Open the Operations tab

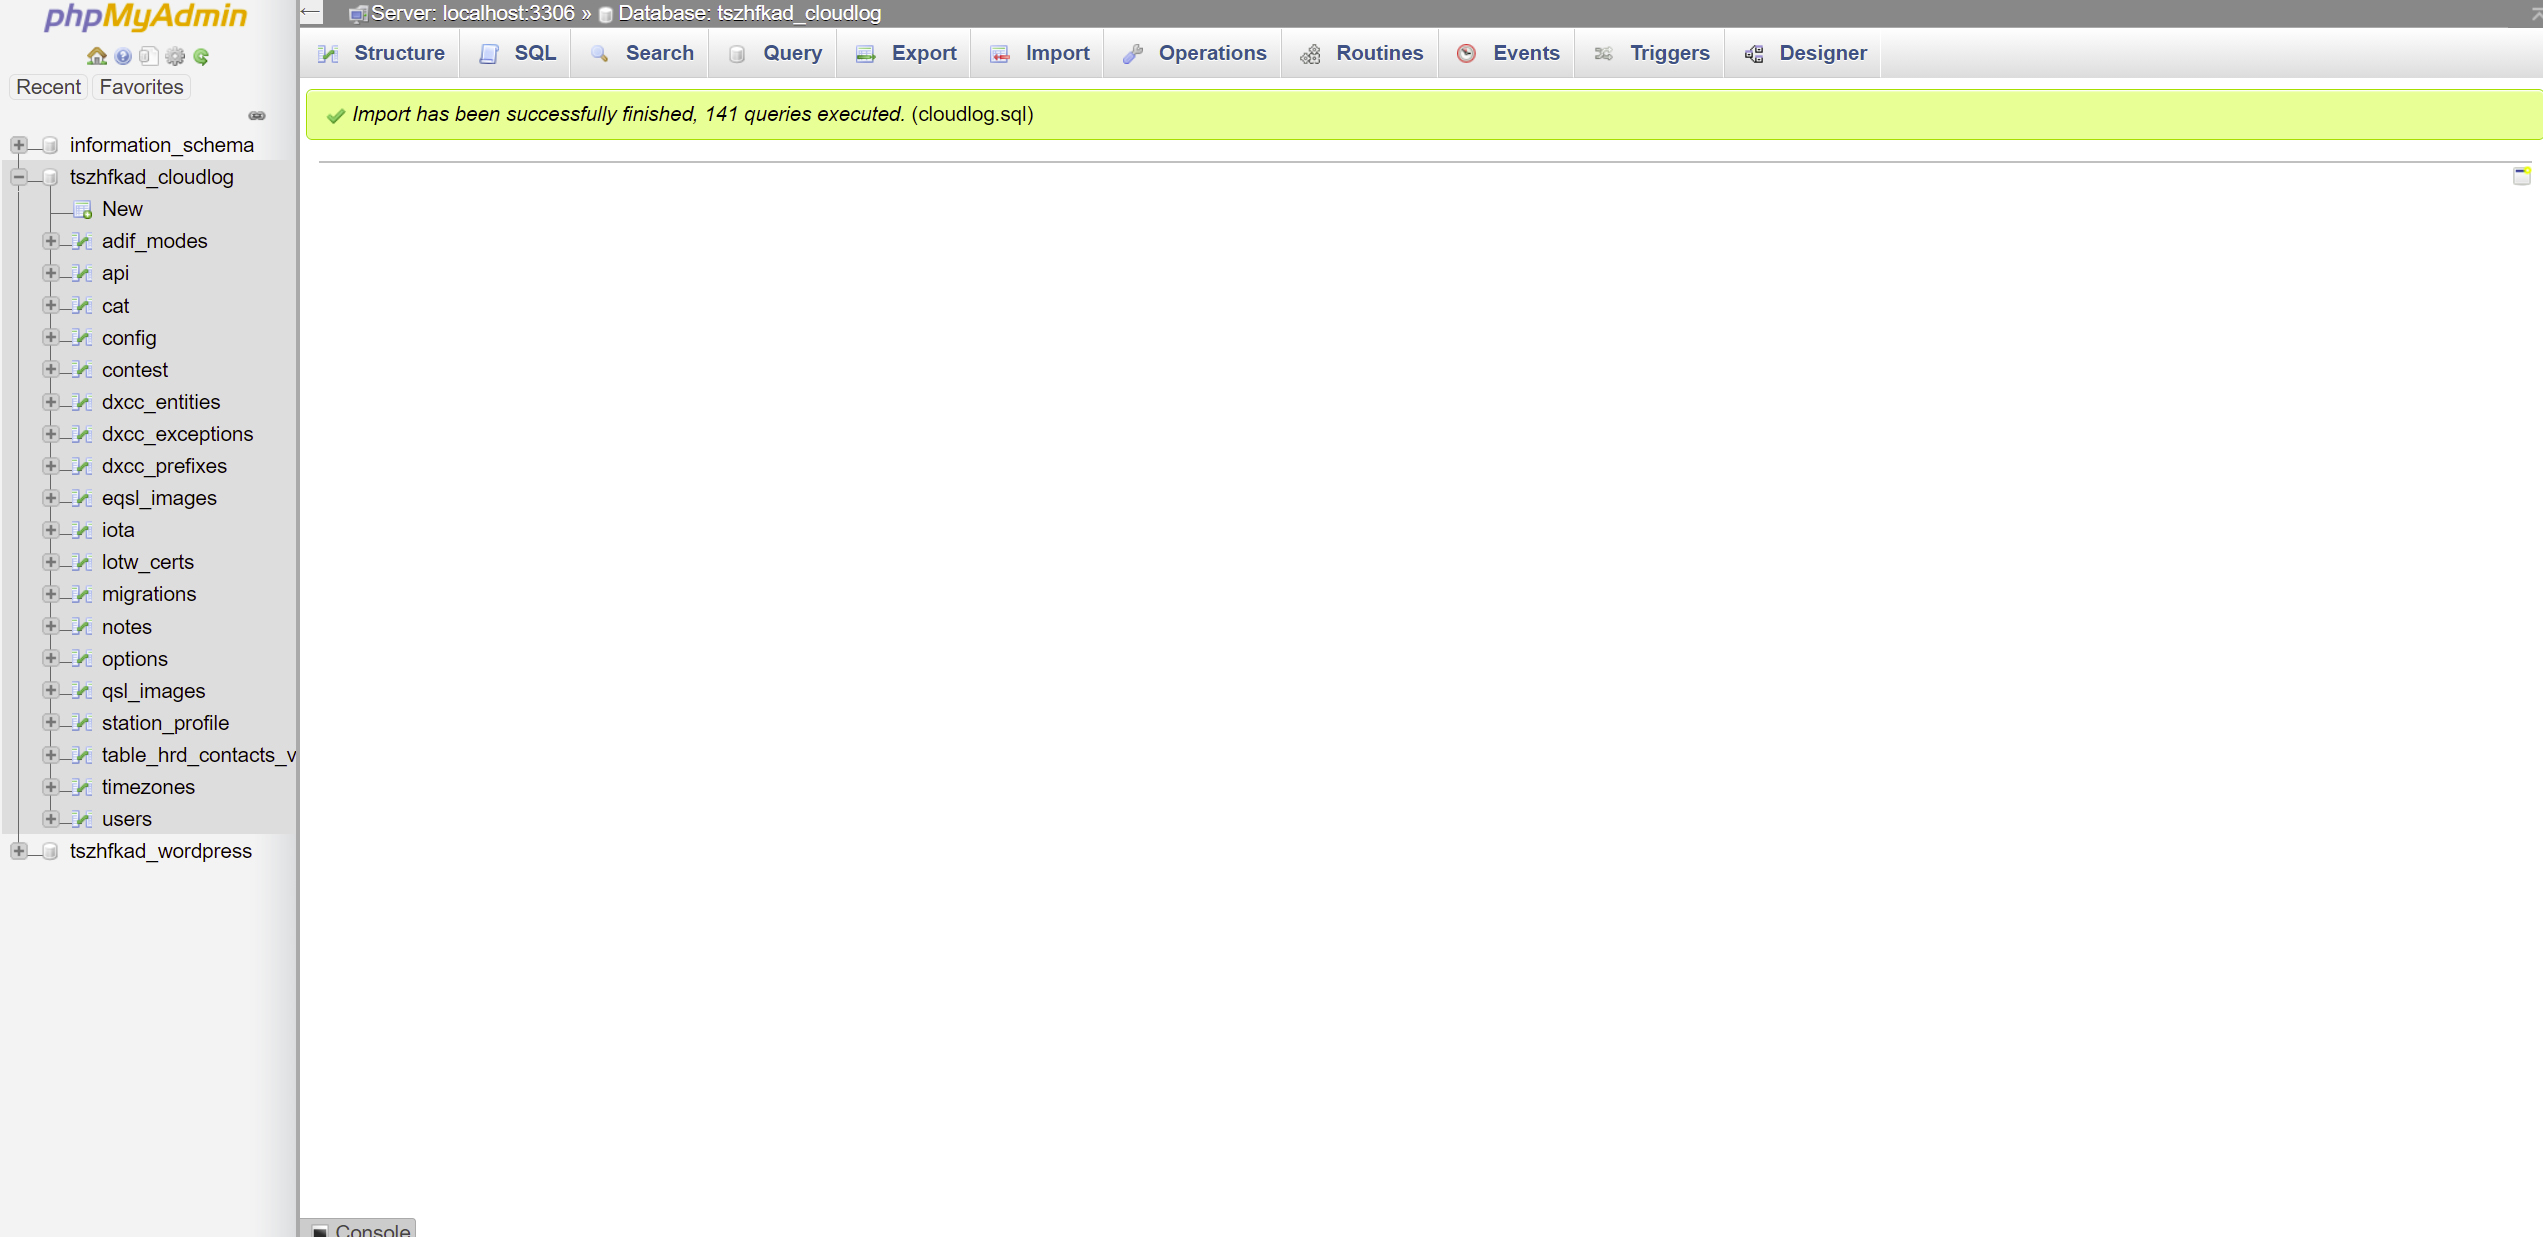pyautogui.click(x=1194, y=53)
